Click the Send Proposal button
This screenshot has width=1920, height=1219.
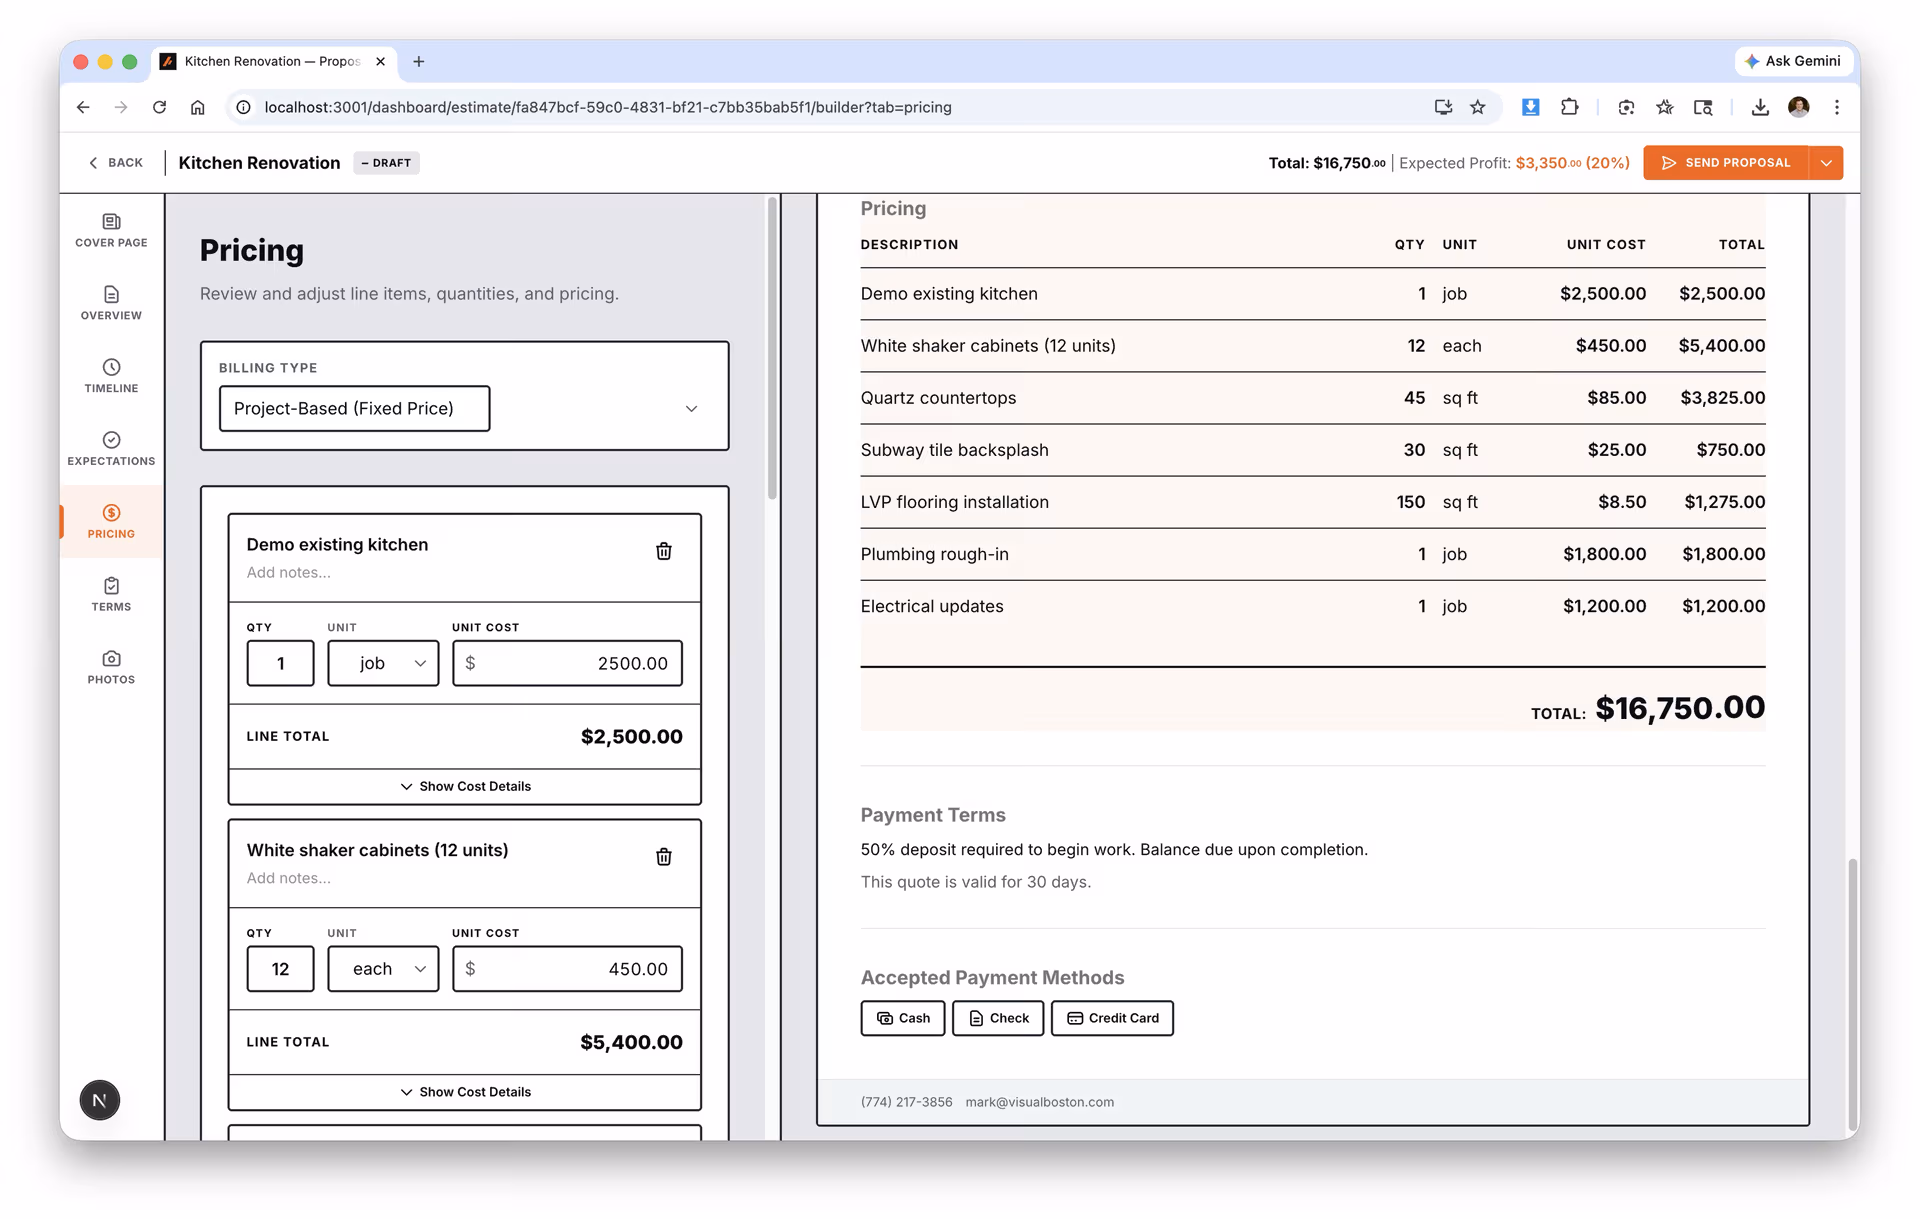click(1726, 163)
